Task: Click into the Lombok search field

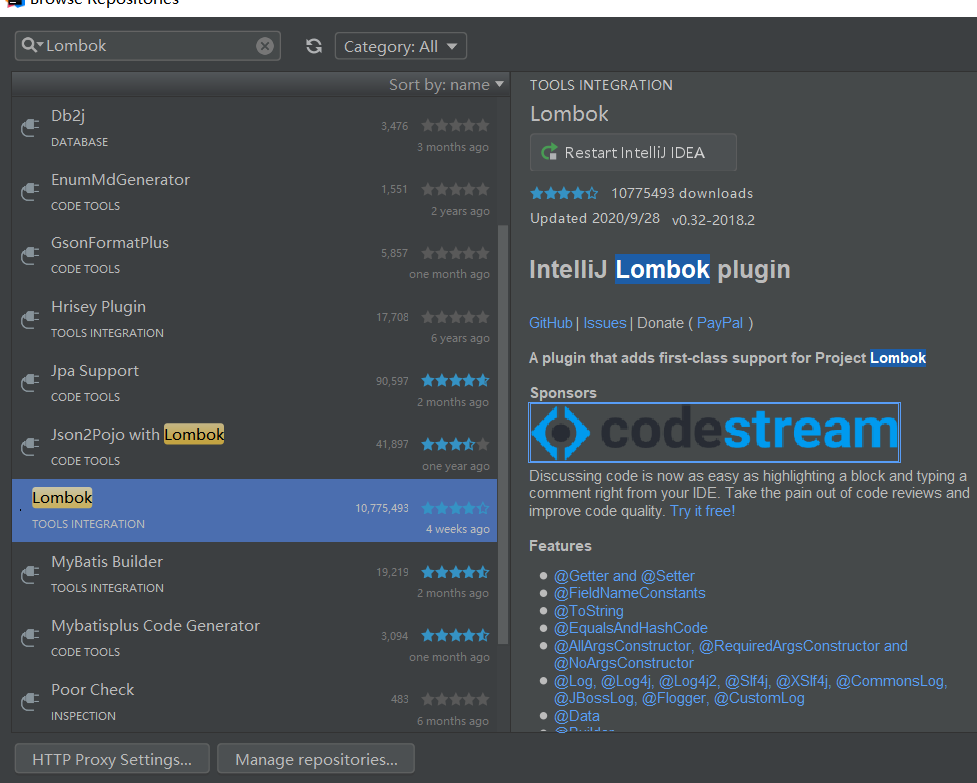Action: pyautogui.click(x=148, y=45)
